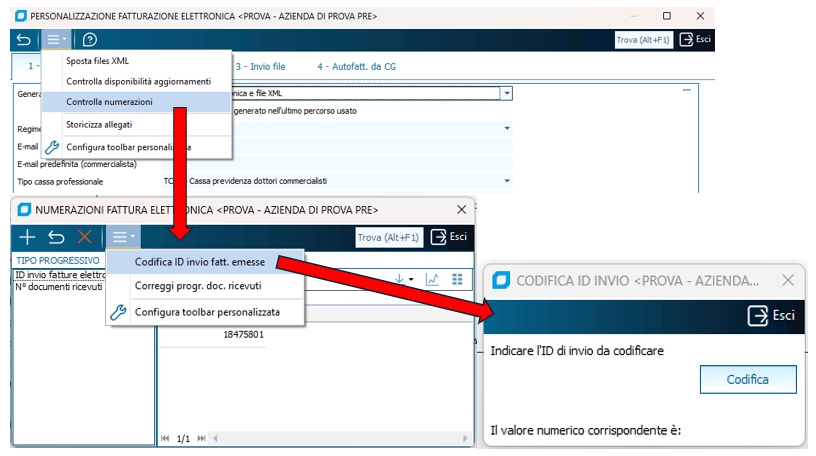This screenshot has height=456, width=816.
Task: Switch to the 3 - Invio file tab
Action: (260, 67)
